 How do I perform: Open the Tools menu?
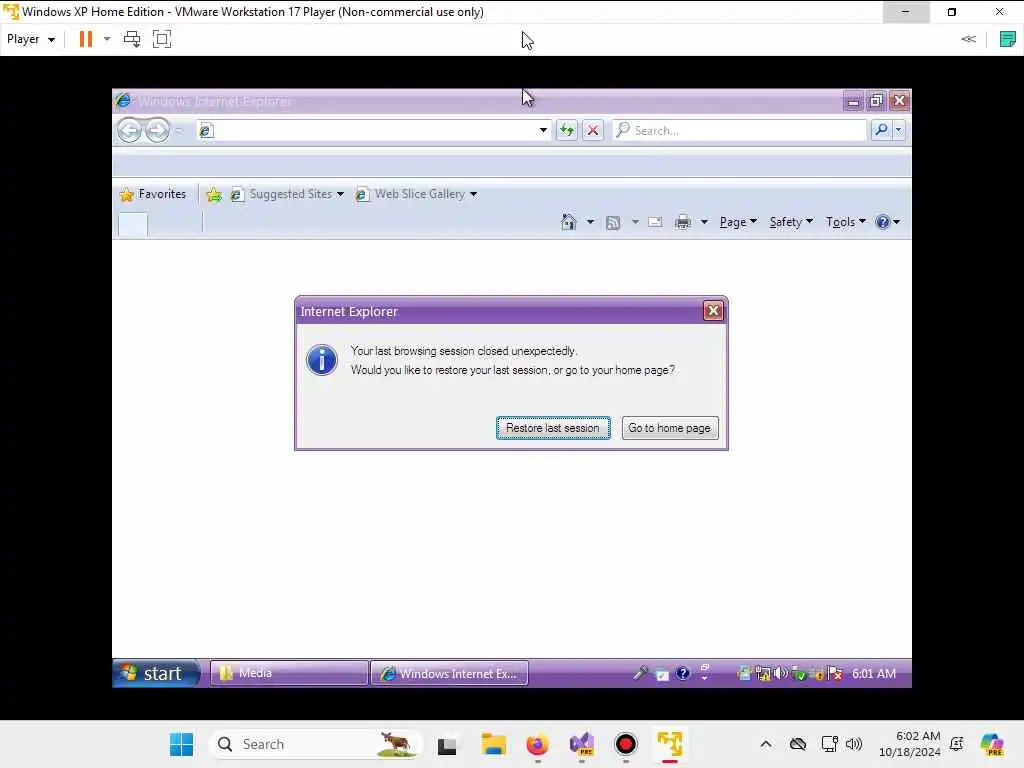[846, 222]
